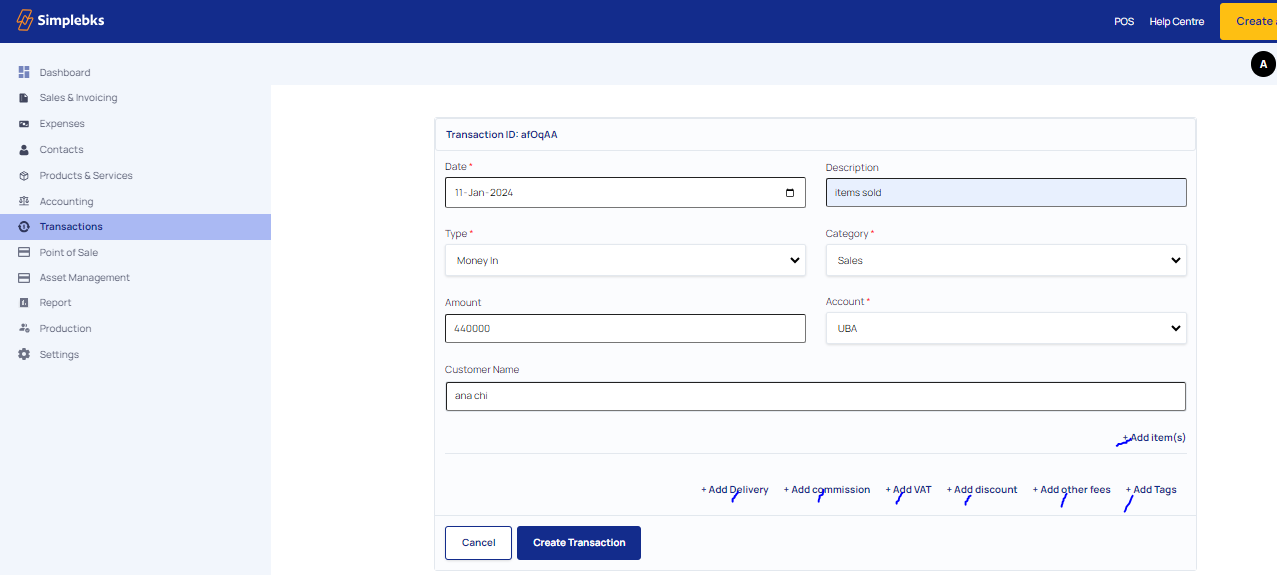The width and height of the screenshot is (1277, 575).
Task: Click the Settings gear icon
Action: (x=24, y=354)
